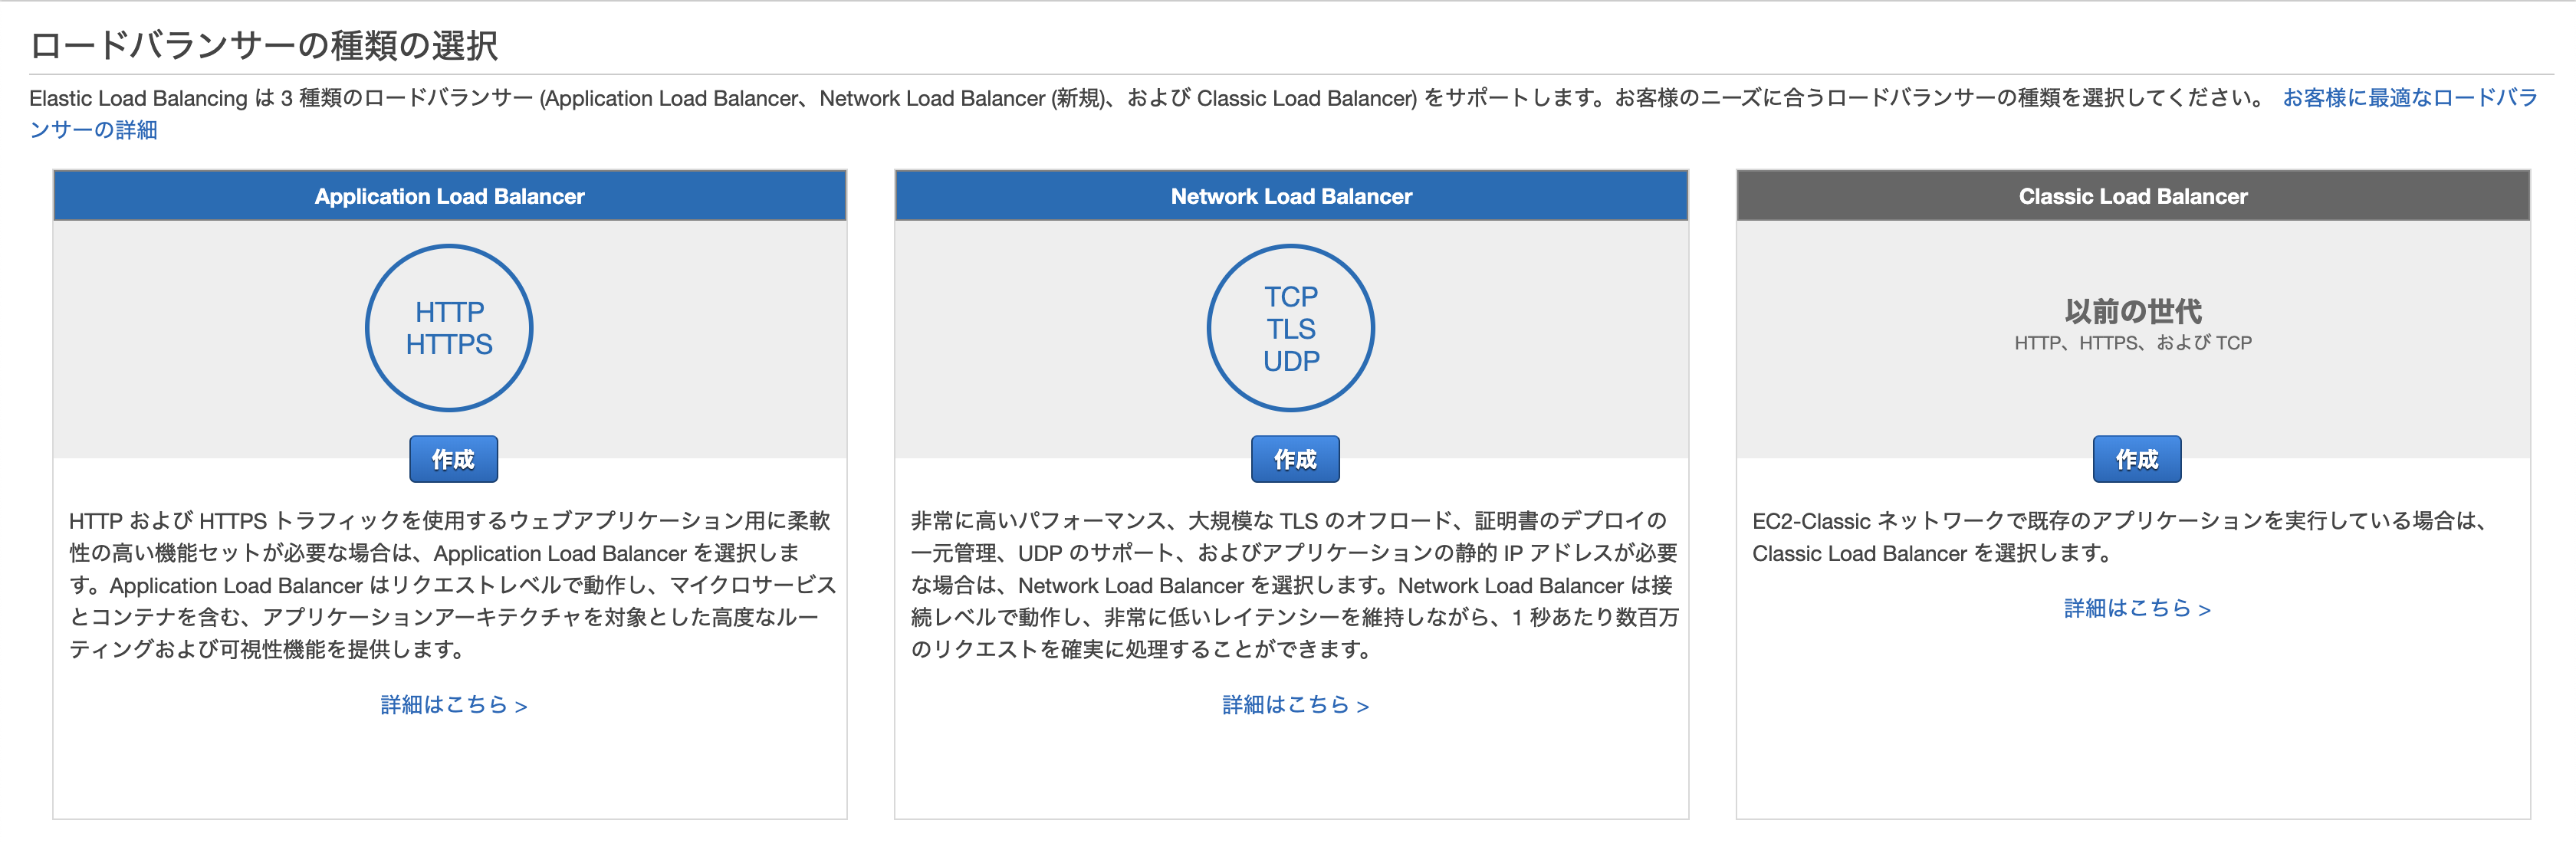This screenshot has height=843, width=2576.
Task: Click 作成 under Application Load Balancer
Action: tap(453, 459)
